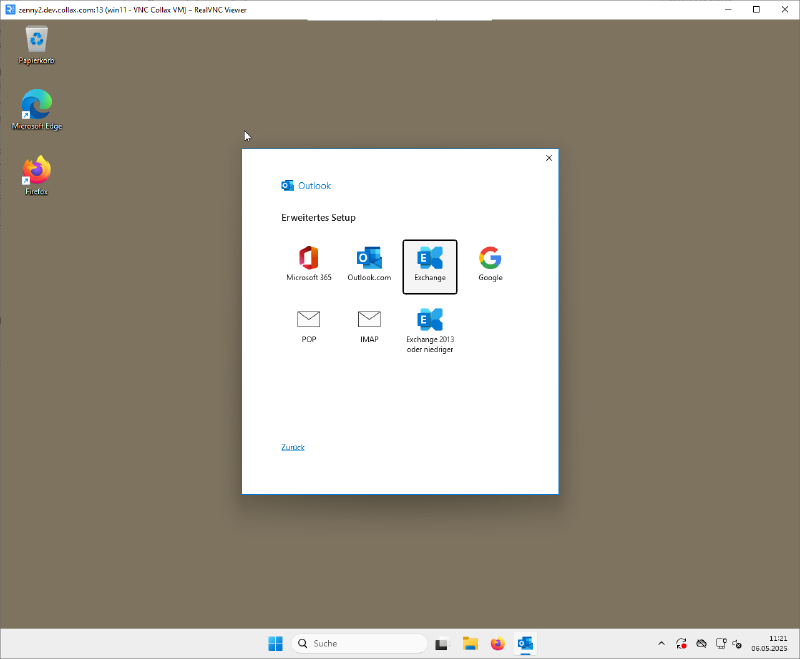
Task: Select the Papierkorb desktop icon
Action: tap(36, 46)
